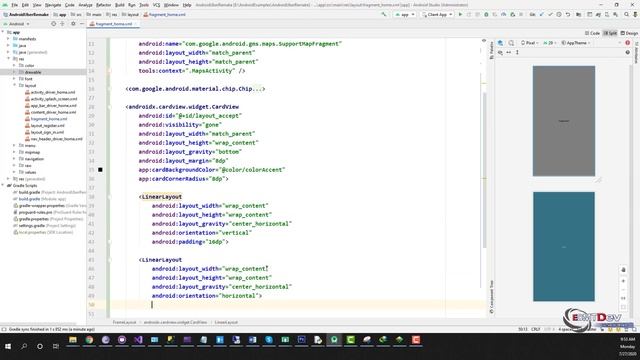Collapse the Gradle Scripts node
This screenshot has width=640, height=360.
pos(3,185)
